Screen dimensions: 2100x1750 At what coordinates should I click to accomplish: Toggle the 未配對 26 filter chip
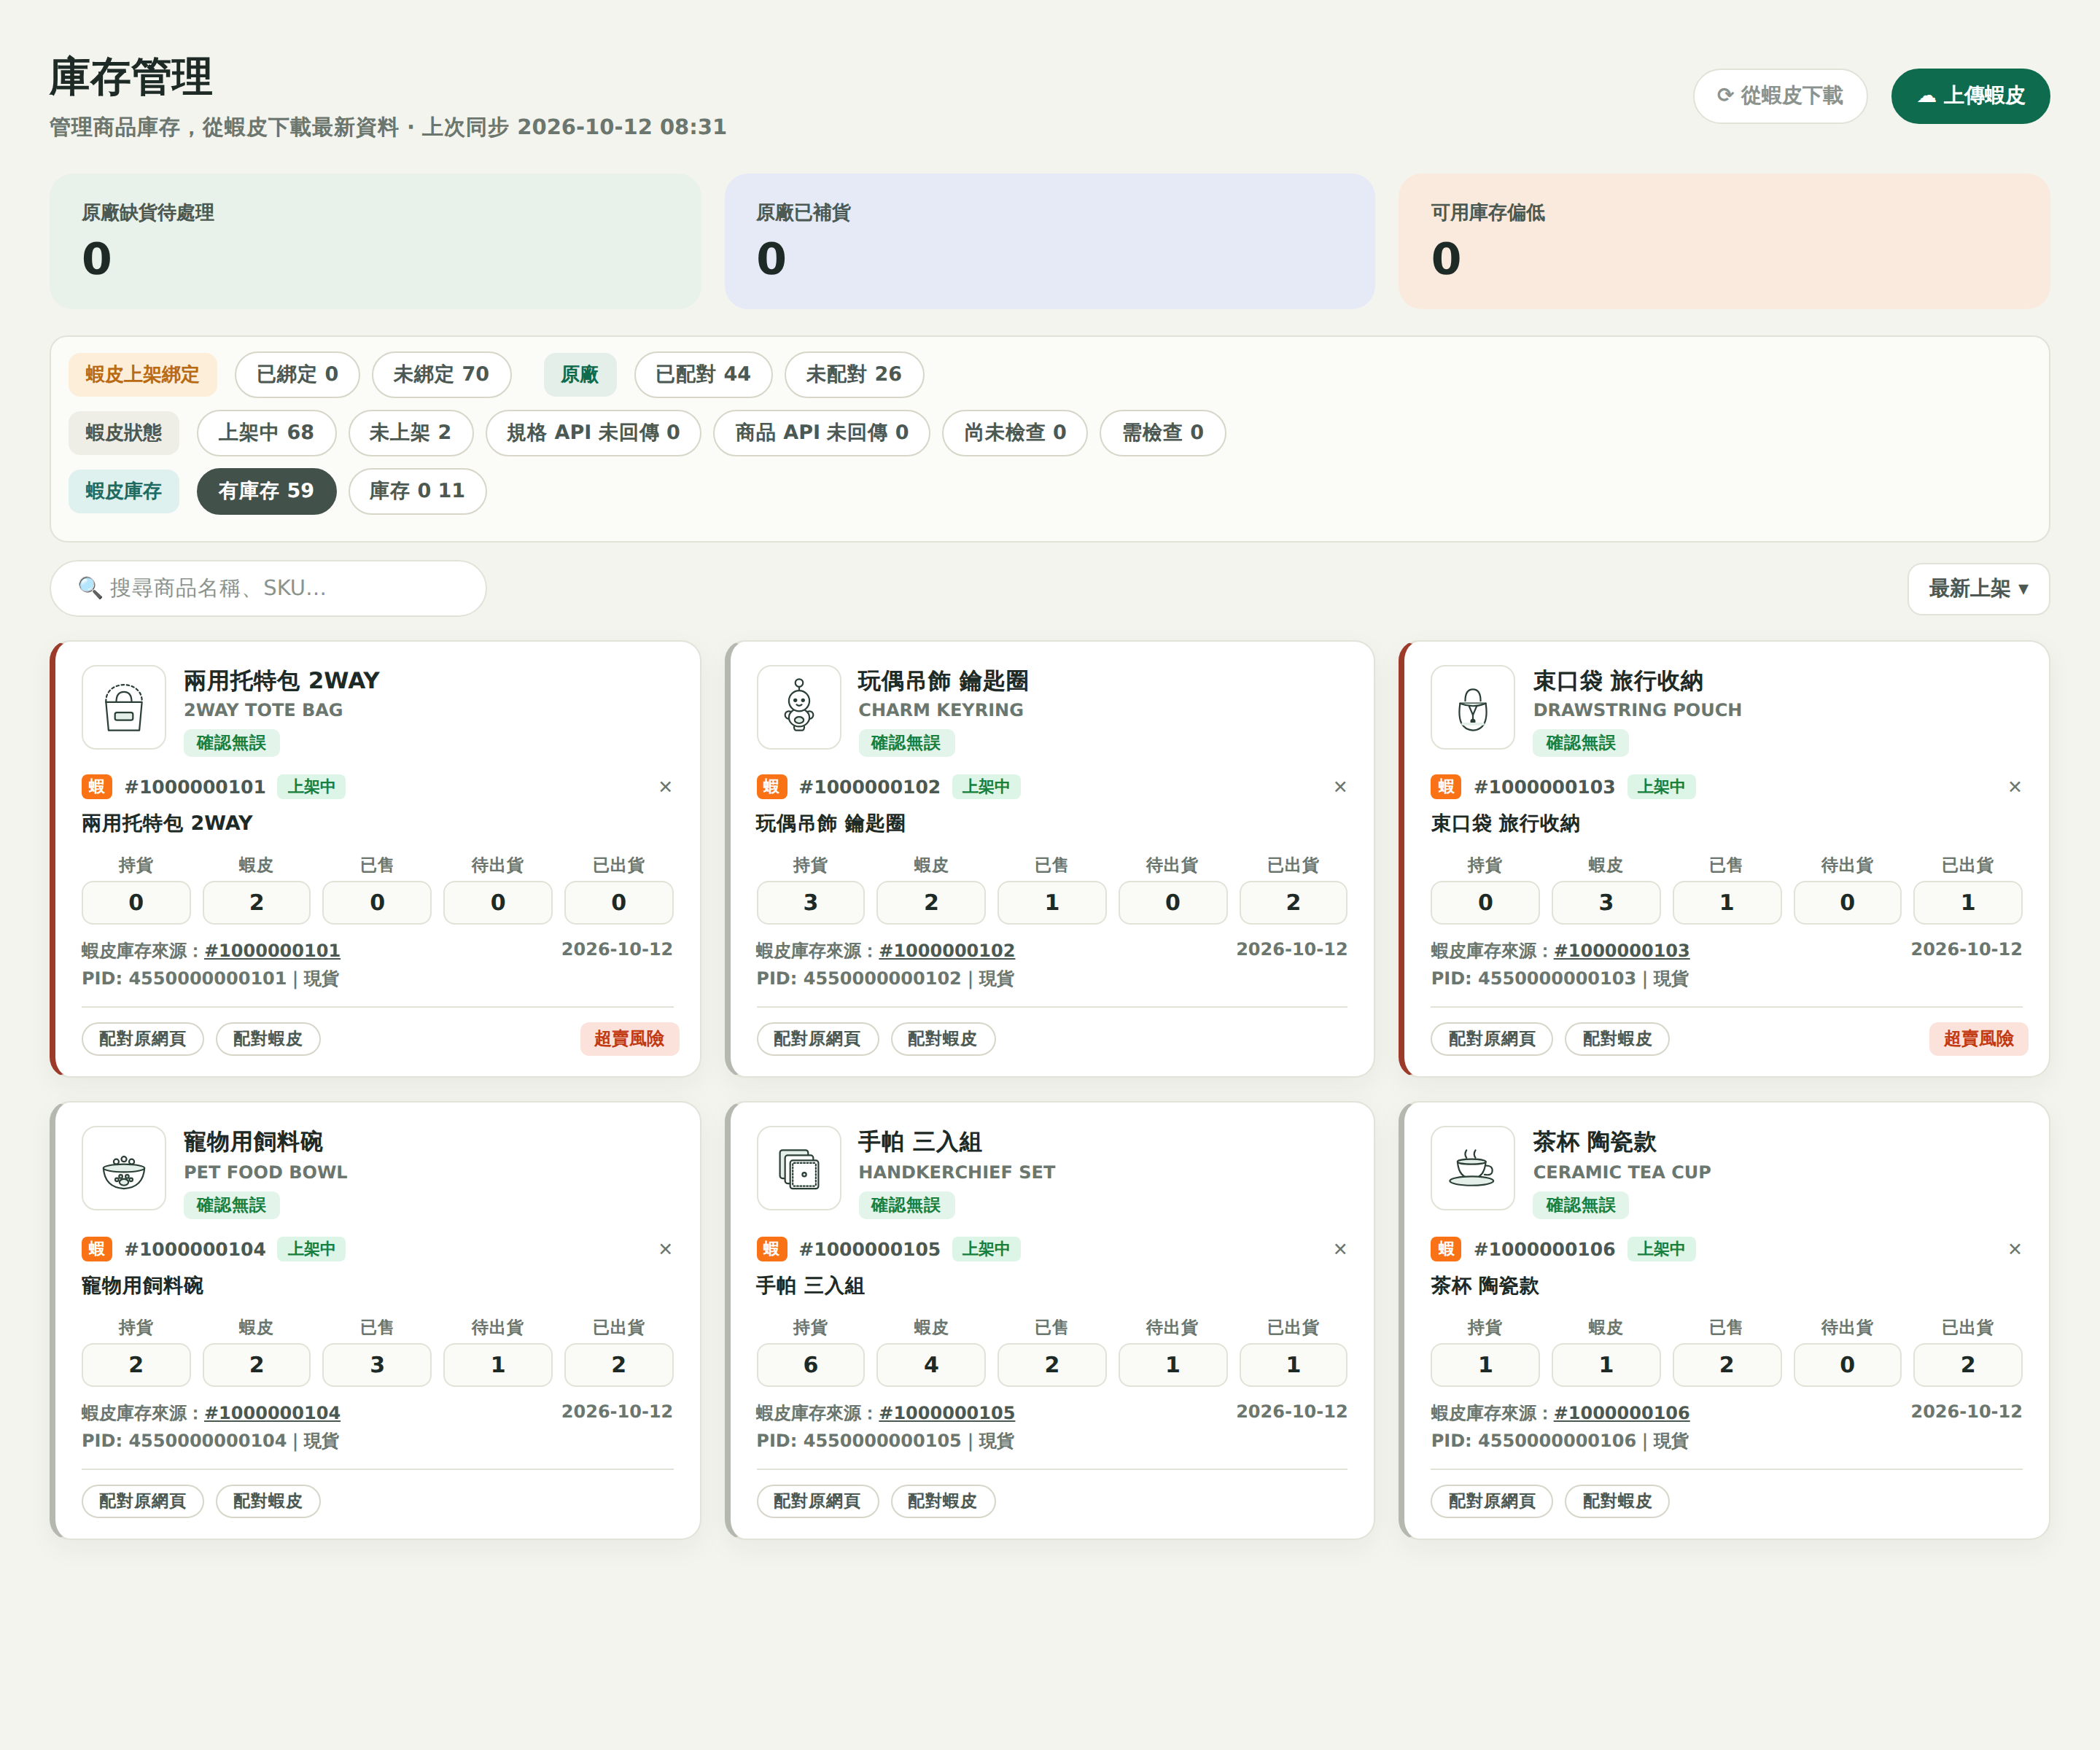coord(853,374)
